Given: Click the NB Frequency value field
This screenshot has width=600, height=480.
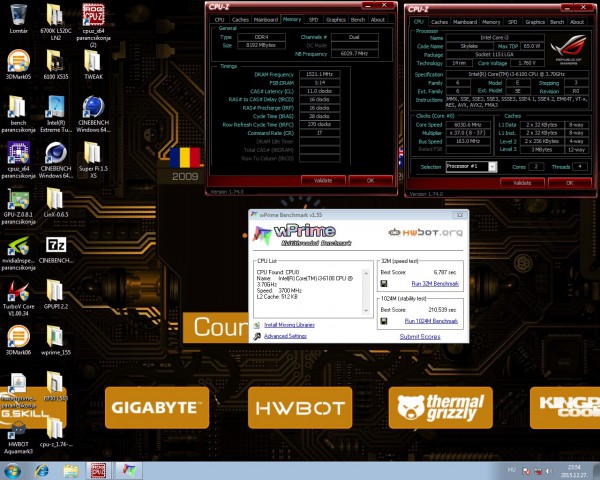Looking at the screenshot, I should (355, 54).
